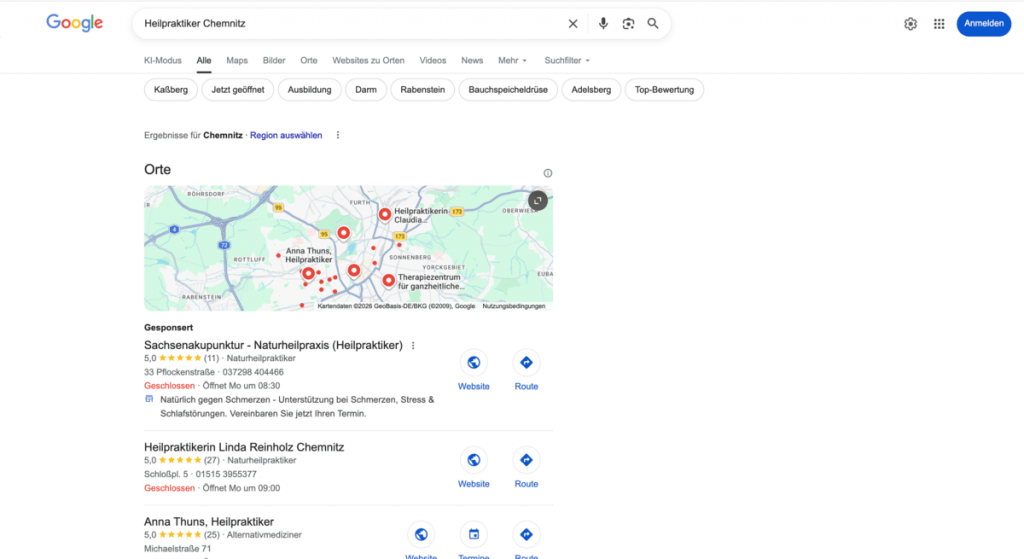
Task: Toggle the Darm filter chip
Action: [x=366, y=89]
